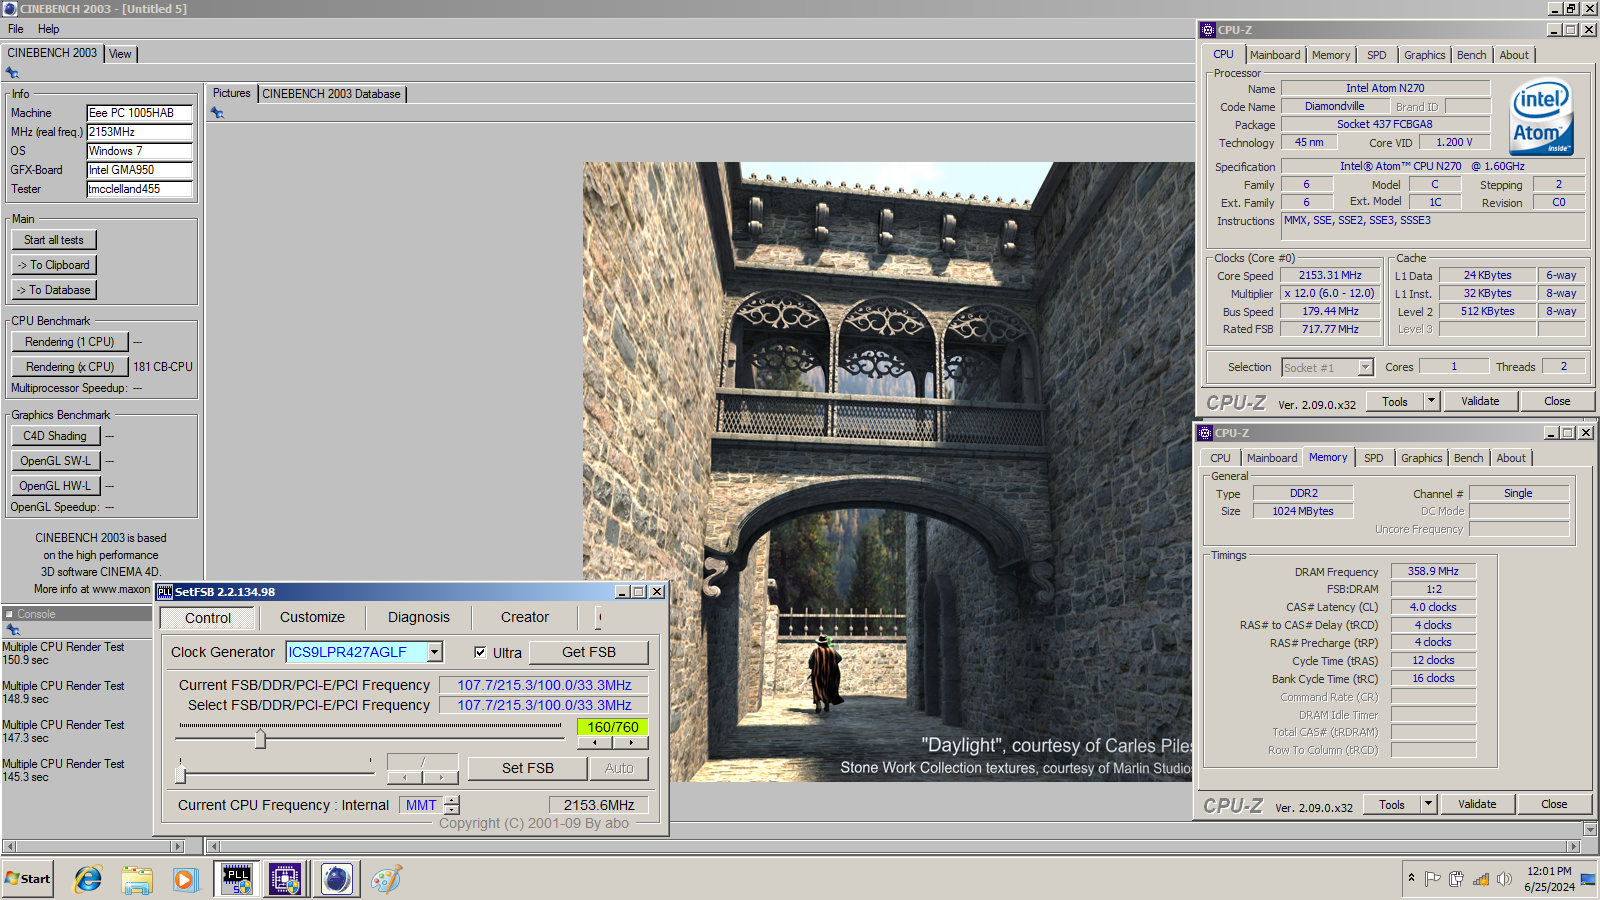1600x900 pixels.
Task: Open SPD tab in Memory CPU-Z window
Action: tap(1374, 458)
